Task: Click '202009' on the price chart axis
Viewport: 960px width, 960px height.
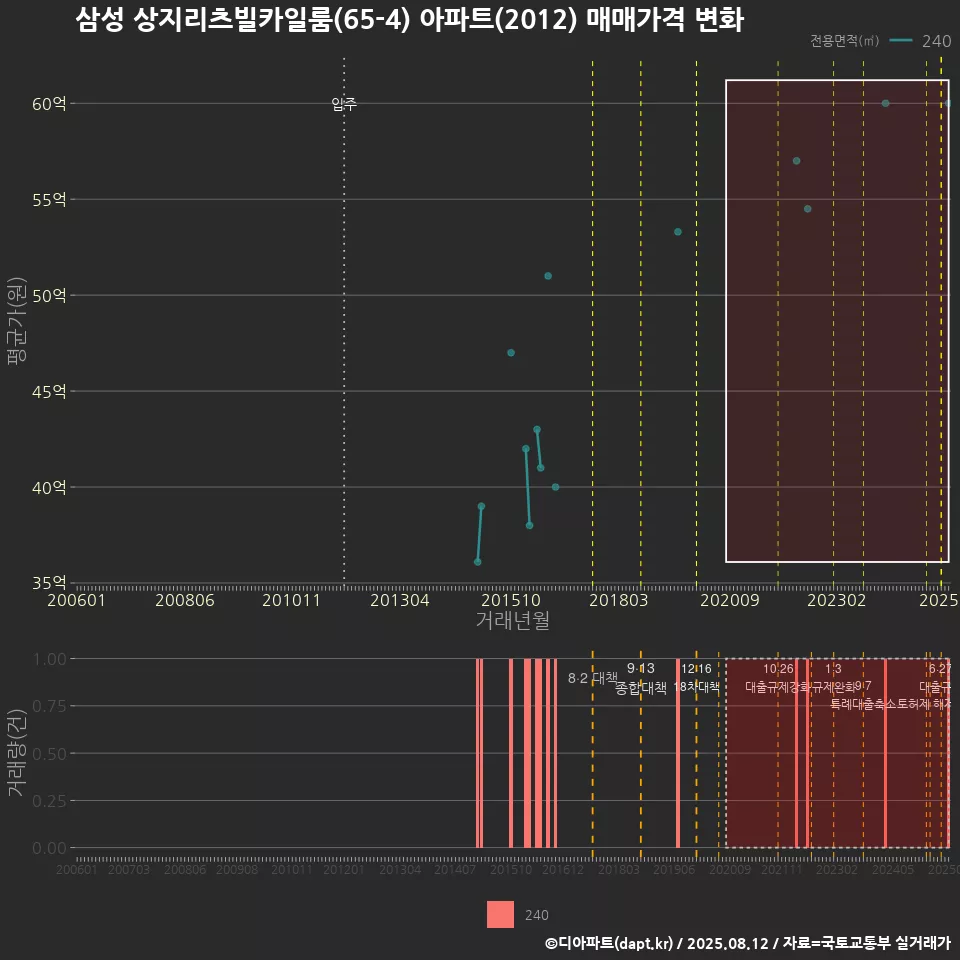Action: (x=729, y=600)
